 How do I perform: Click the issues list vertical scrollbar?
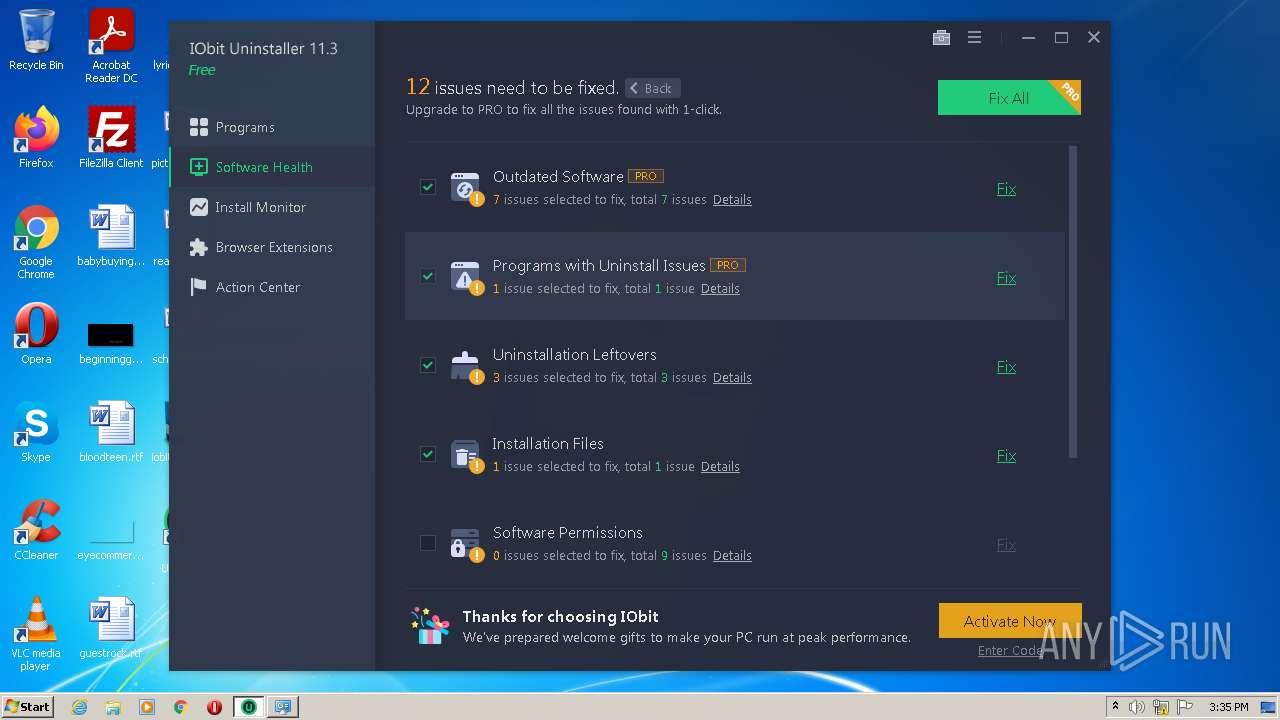pyautogui.click(x=1073, y=302)
